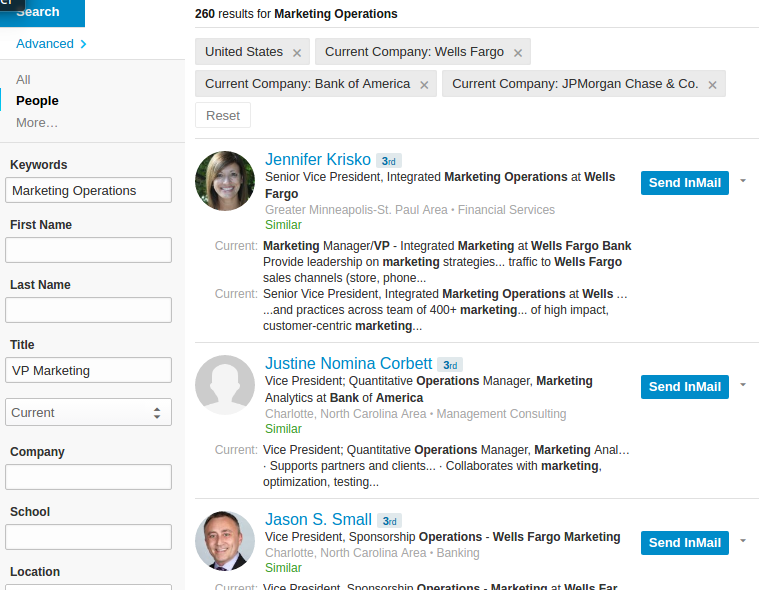Click the '260 results for Marketing Operations' heading
The image size is (761, 590).
(x=296, y=14)
